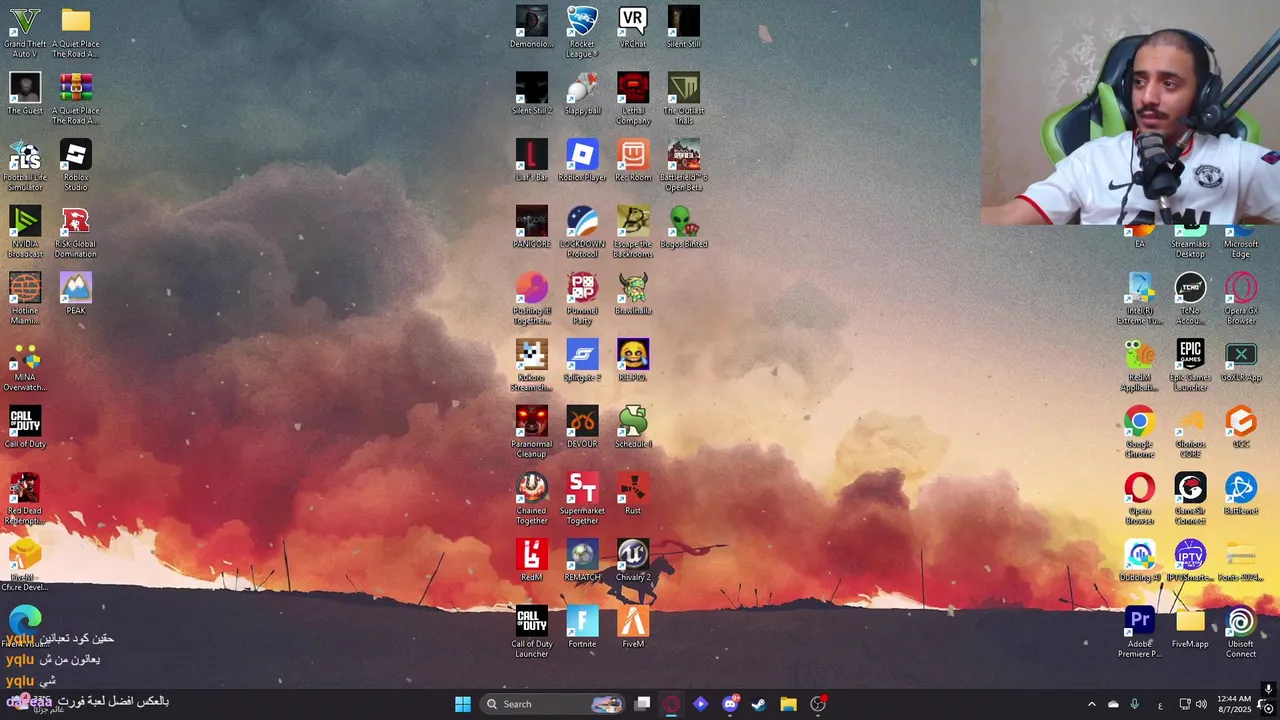Open Discord from the taskbar

point(730,704)
